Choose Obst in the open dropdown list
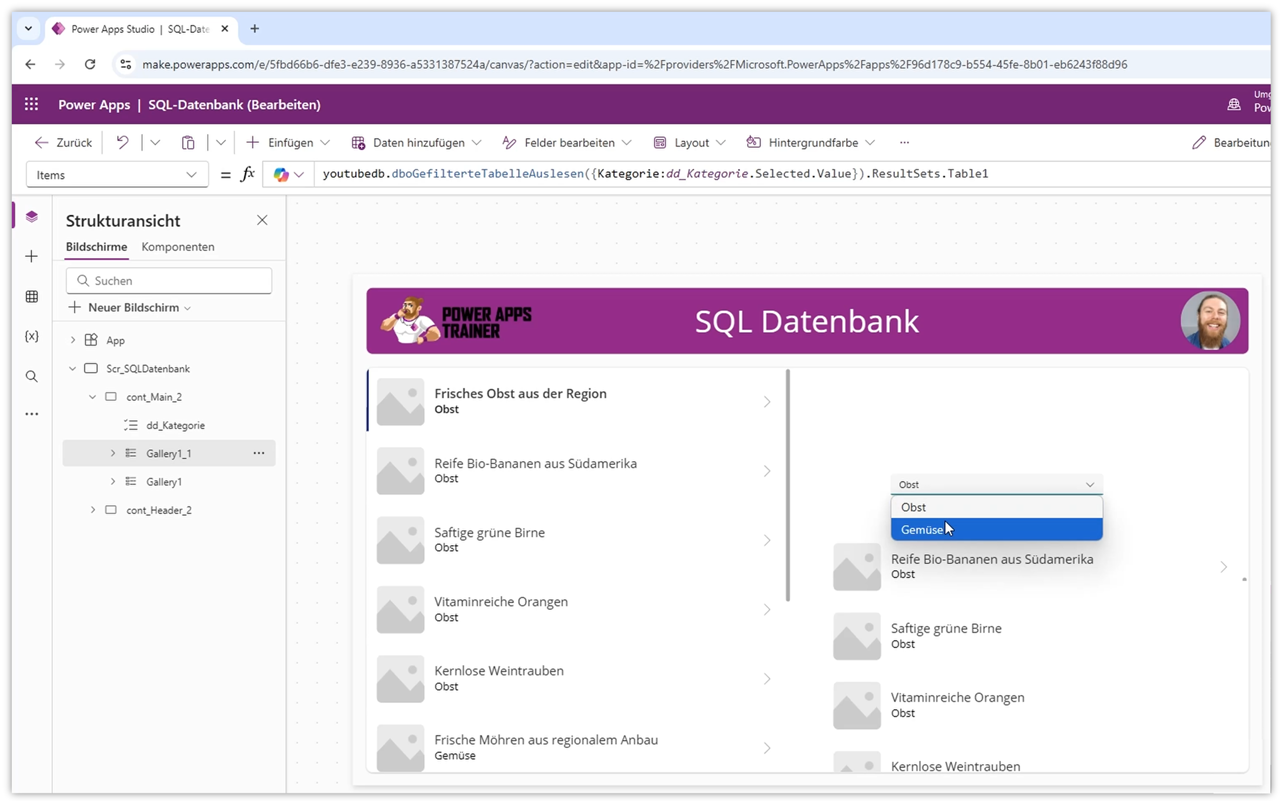The height and width of the screenshot is (801, 1280). click(996, 507)
